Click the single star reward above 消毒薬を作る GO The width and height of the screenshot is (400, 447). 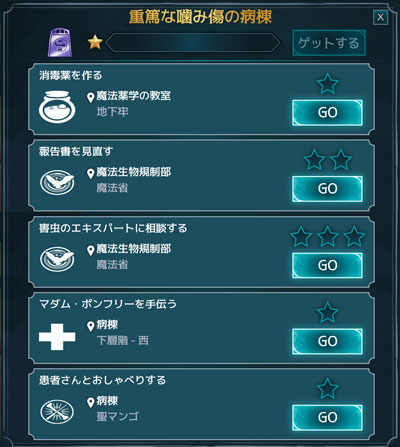tap(328, 83)
